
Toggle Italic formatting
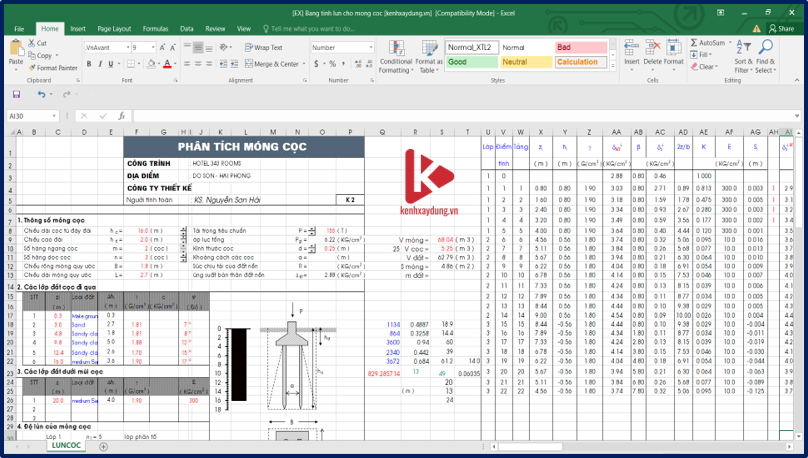coord(98,63)
